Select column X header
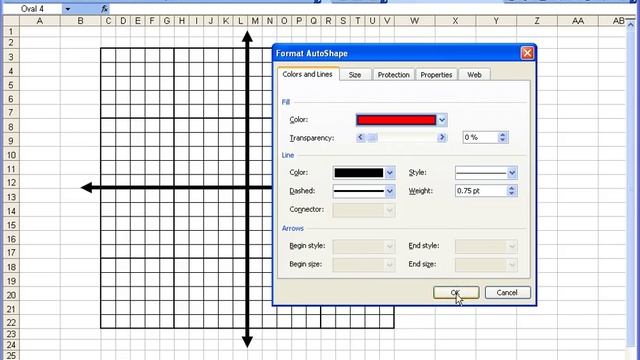Image resolution: width=640 pixels, height=360 pixels. (456, 21)
